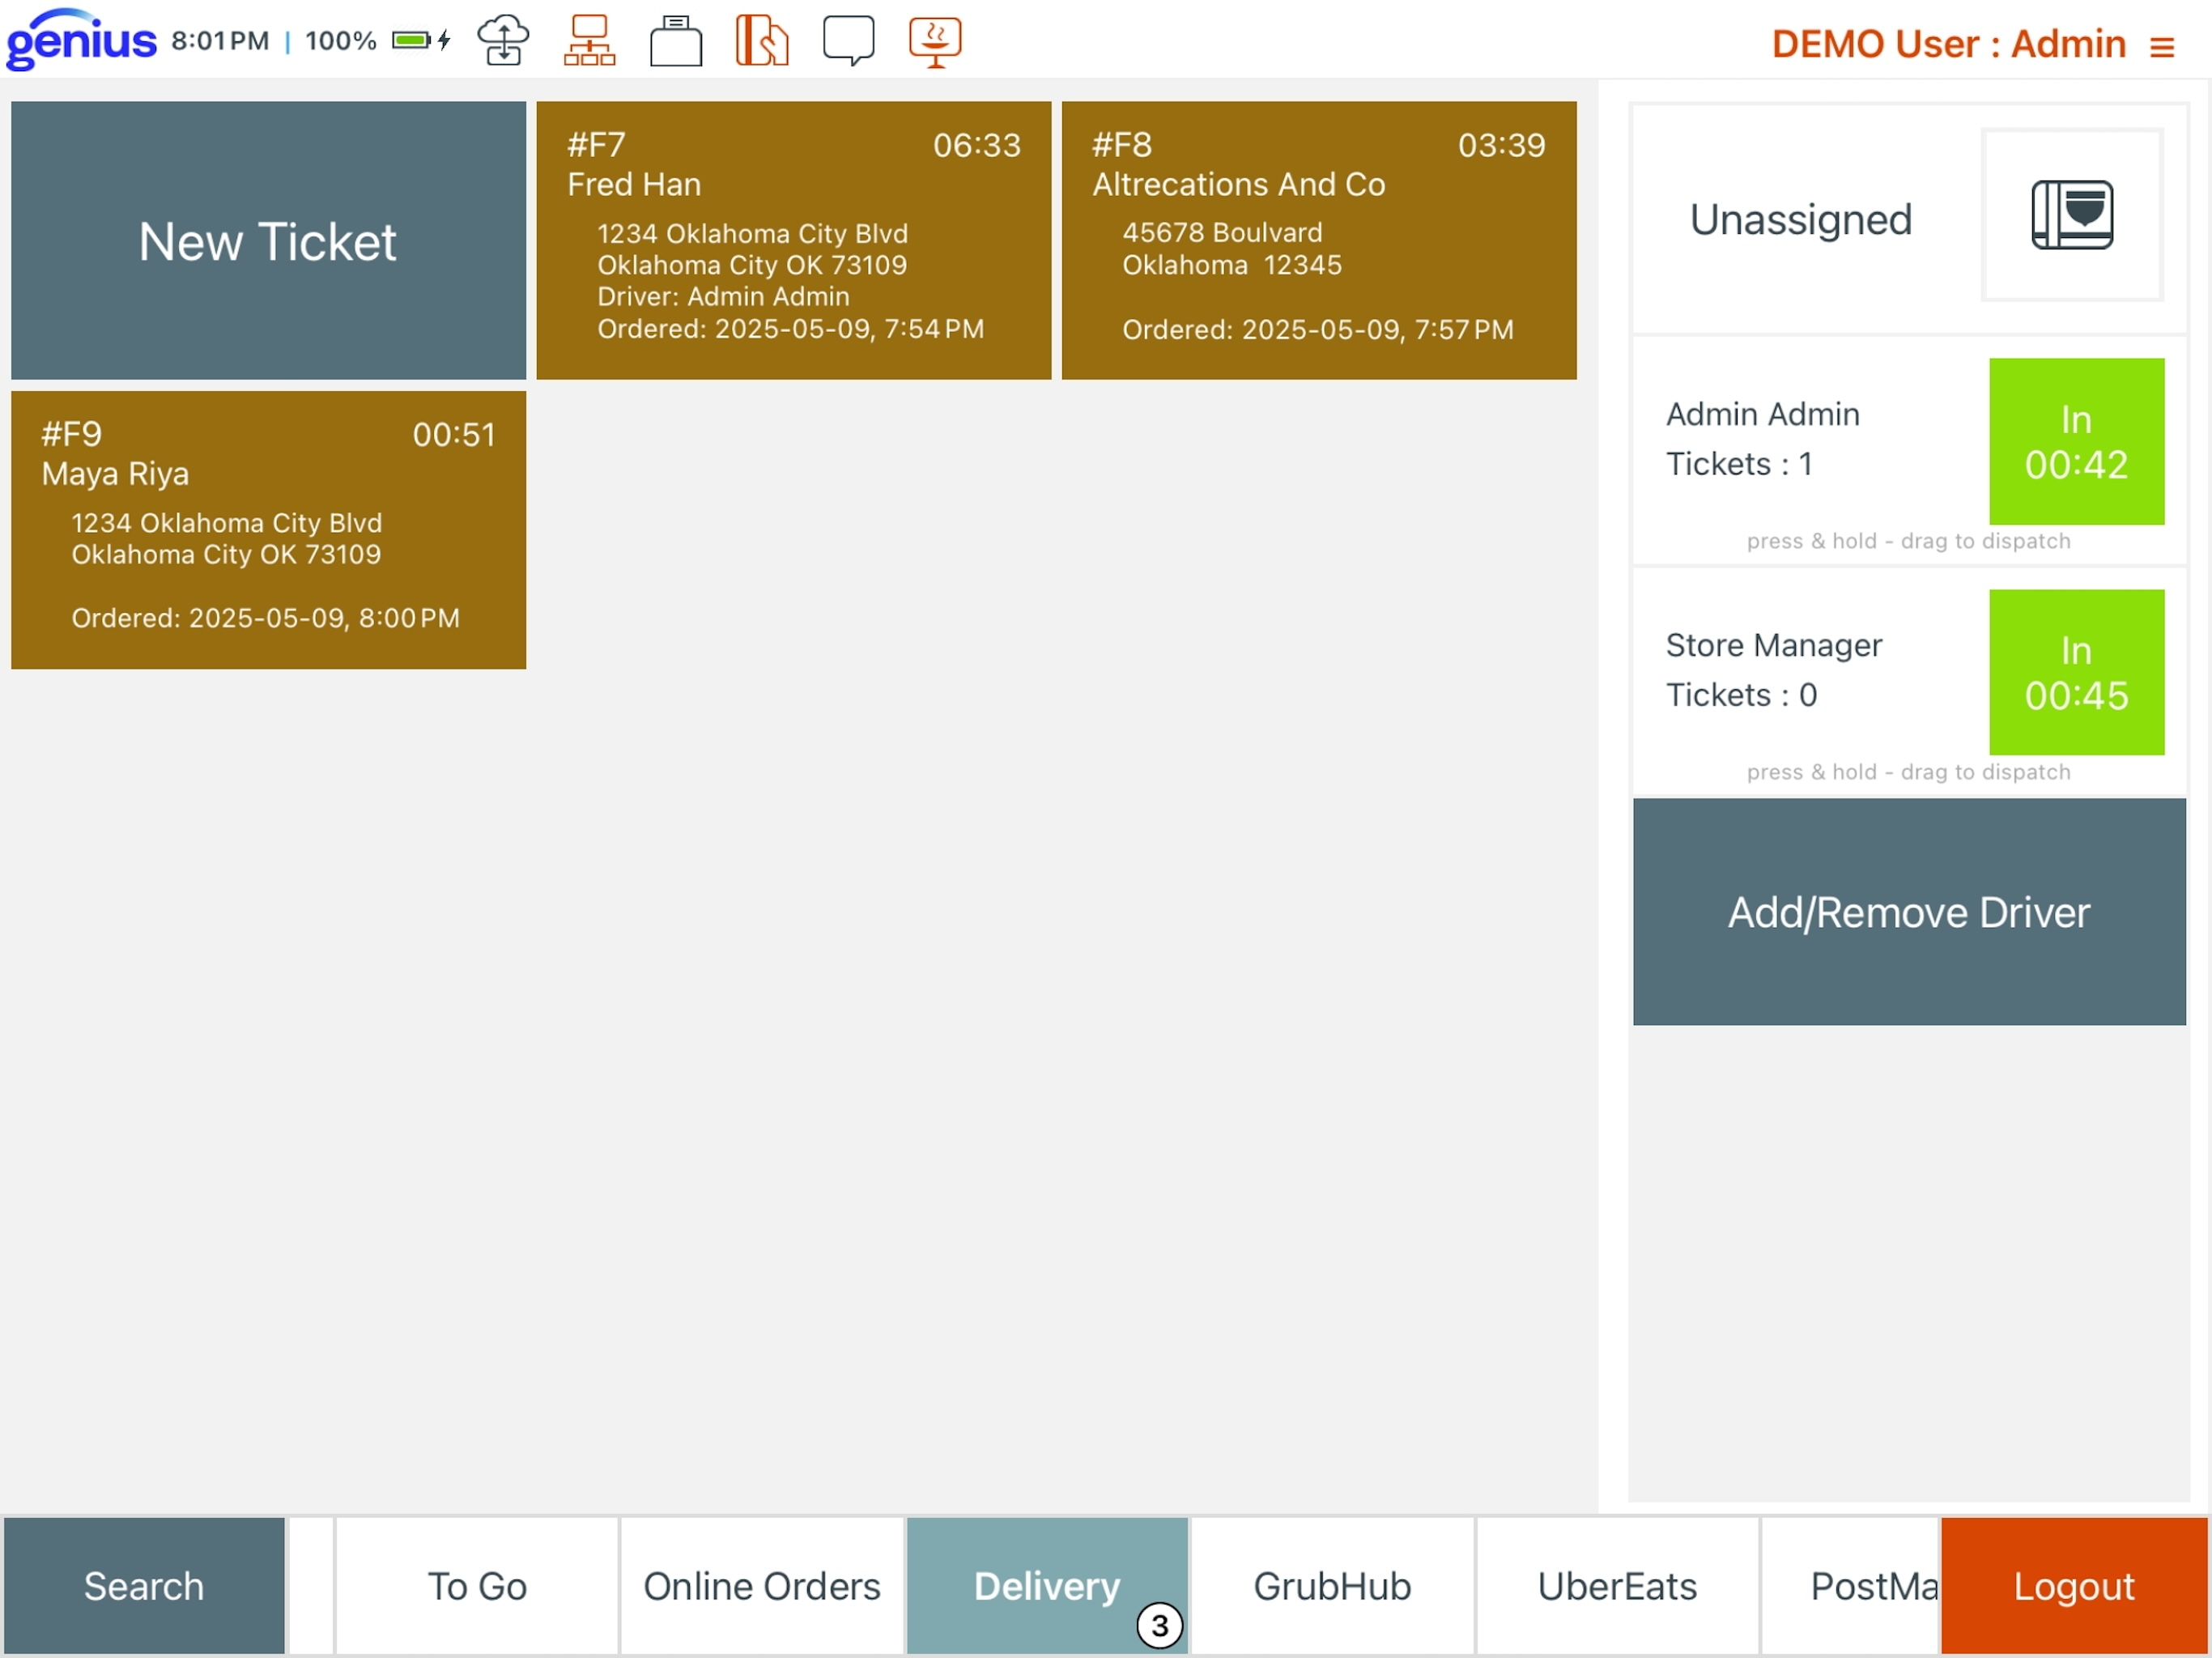This screenshot has width=2212, height=1658.
Task: Open the speech bubble messages icon
Action: coord(848,41)
